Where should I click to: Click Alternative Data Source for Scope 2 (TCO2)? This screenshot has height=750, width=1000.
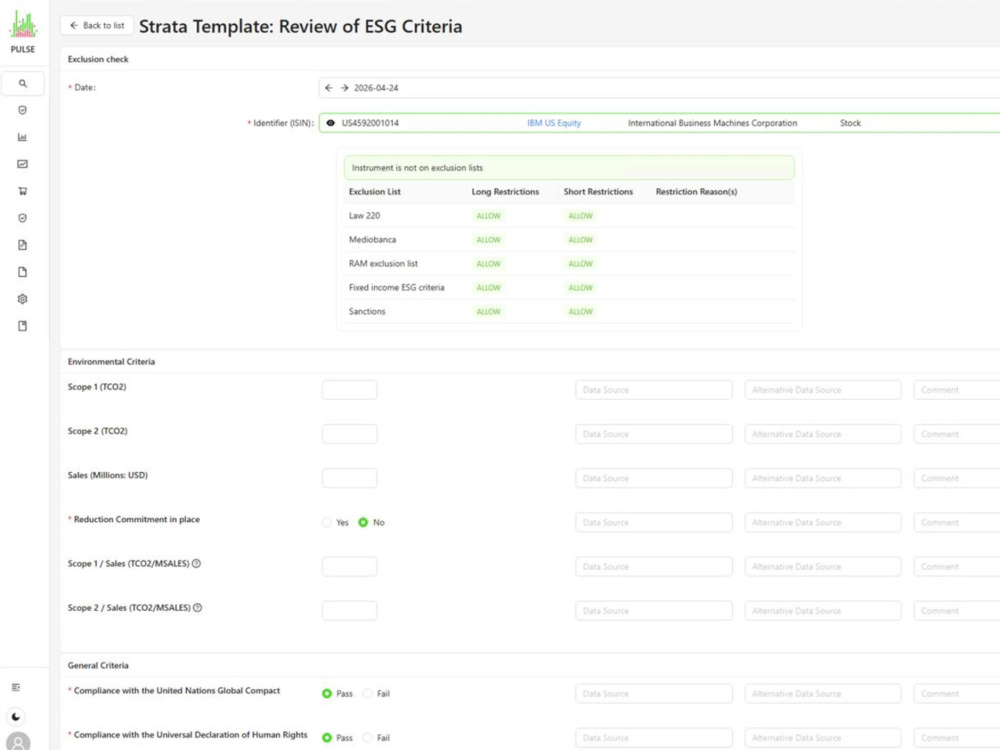tap(823, 434)
